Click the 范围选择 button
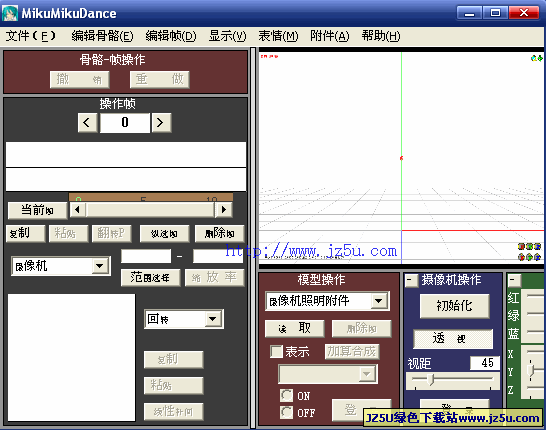The image size is (546, 430). [x=150, y=277]
